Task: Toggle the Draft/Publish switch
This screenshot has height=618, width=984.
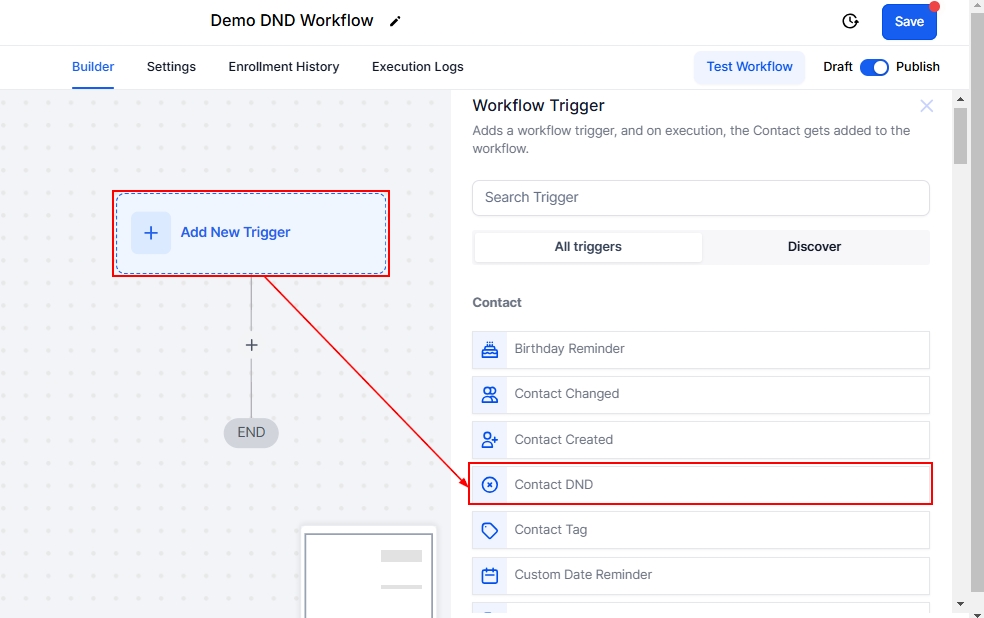Action: coord(874,67)
